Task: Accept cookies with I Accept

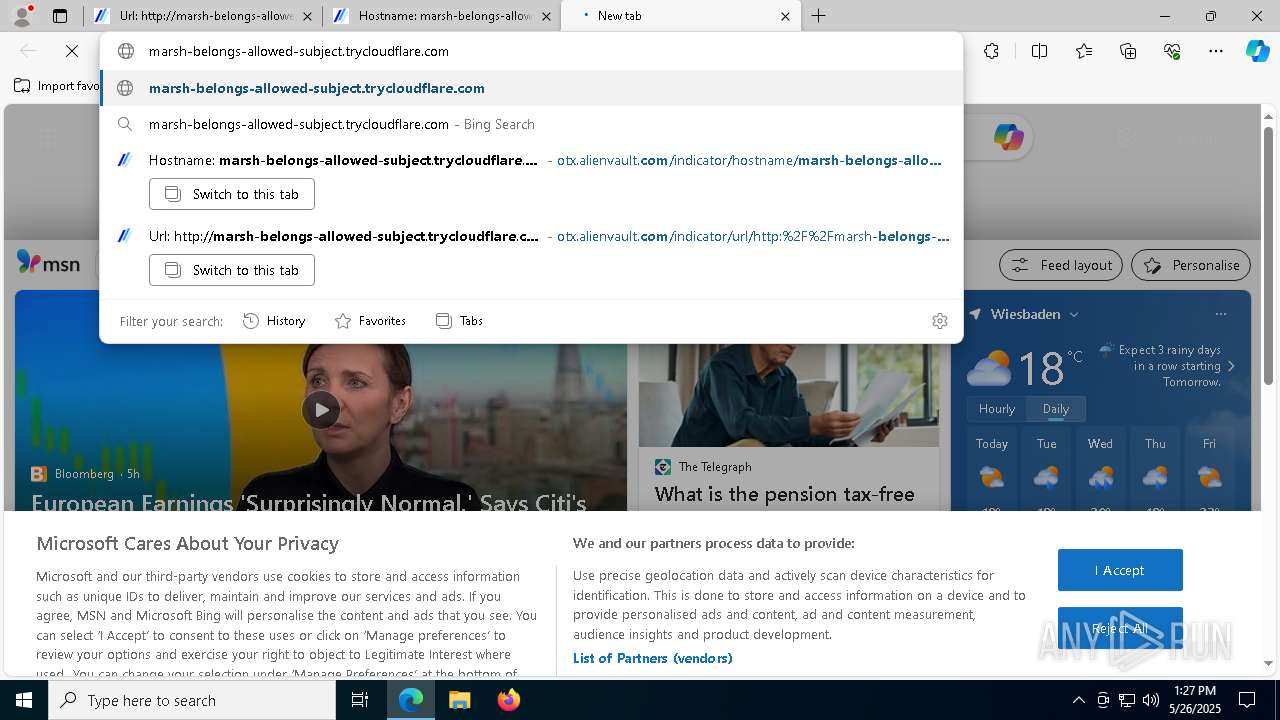Action: (x=1120, y=570)
